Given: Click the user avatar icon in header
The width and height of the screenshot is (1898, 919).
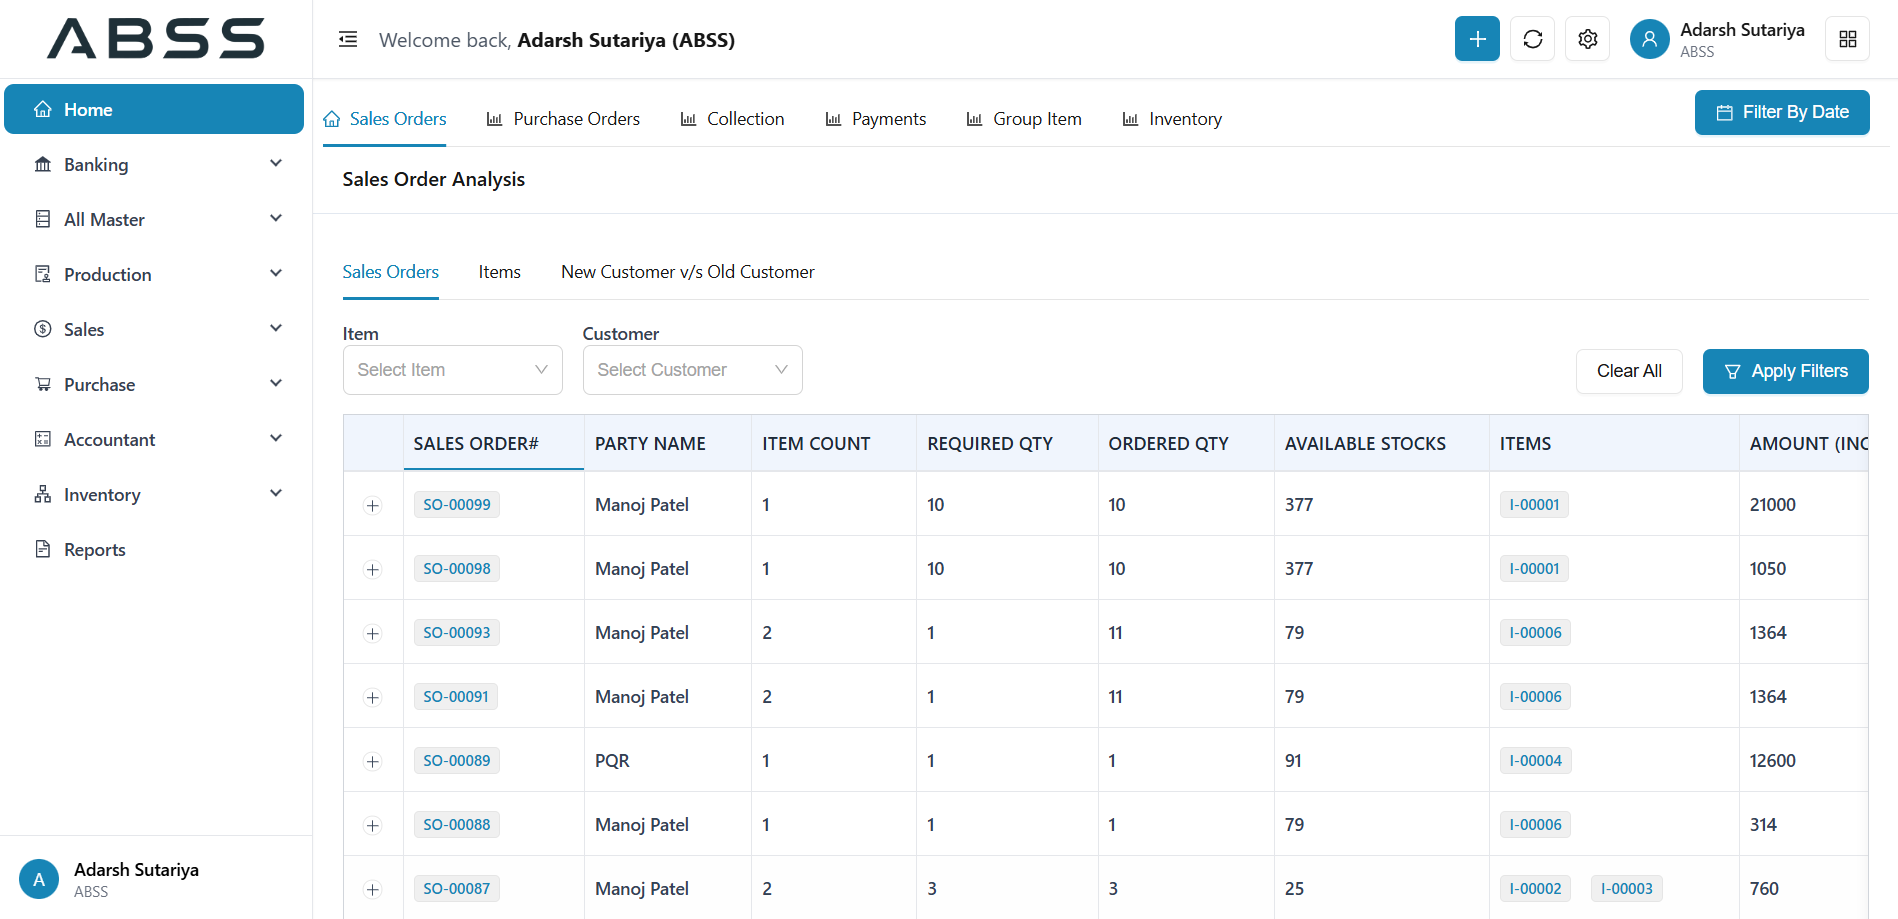Looking at the screenshot, I should 1649,40.
